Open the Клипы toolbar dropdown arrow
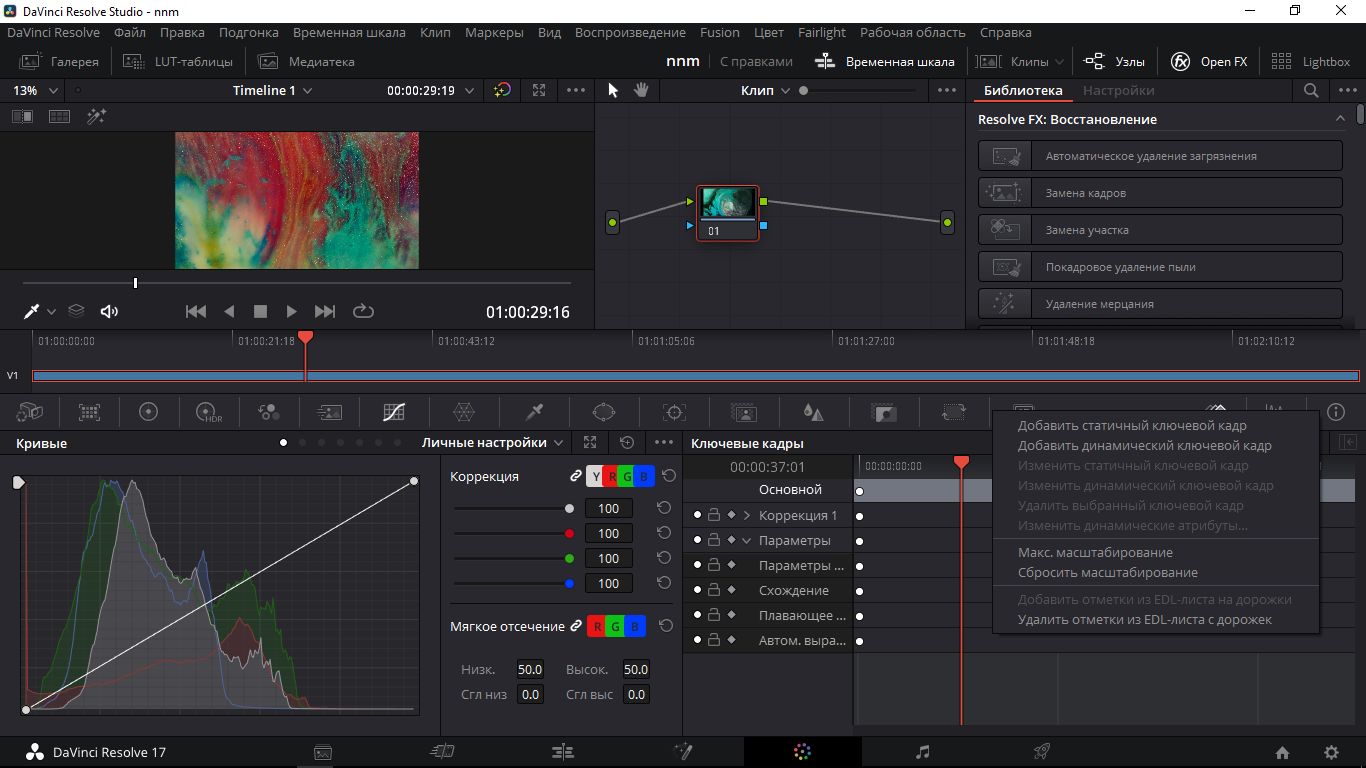Screen dimensions: 1366x768 pos(1057,61)
